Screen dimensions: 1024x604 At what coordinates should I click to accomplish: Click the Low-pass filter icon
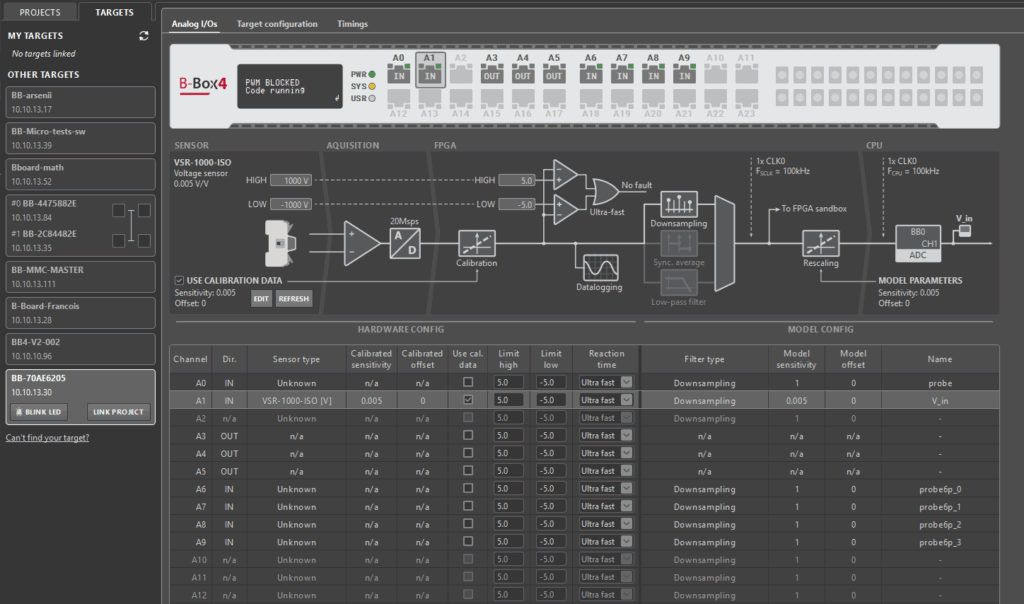coord(679,283)
